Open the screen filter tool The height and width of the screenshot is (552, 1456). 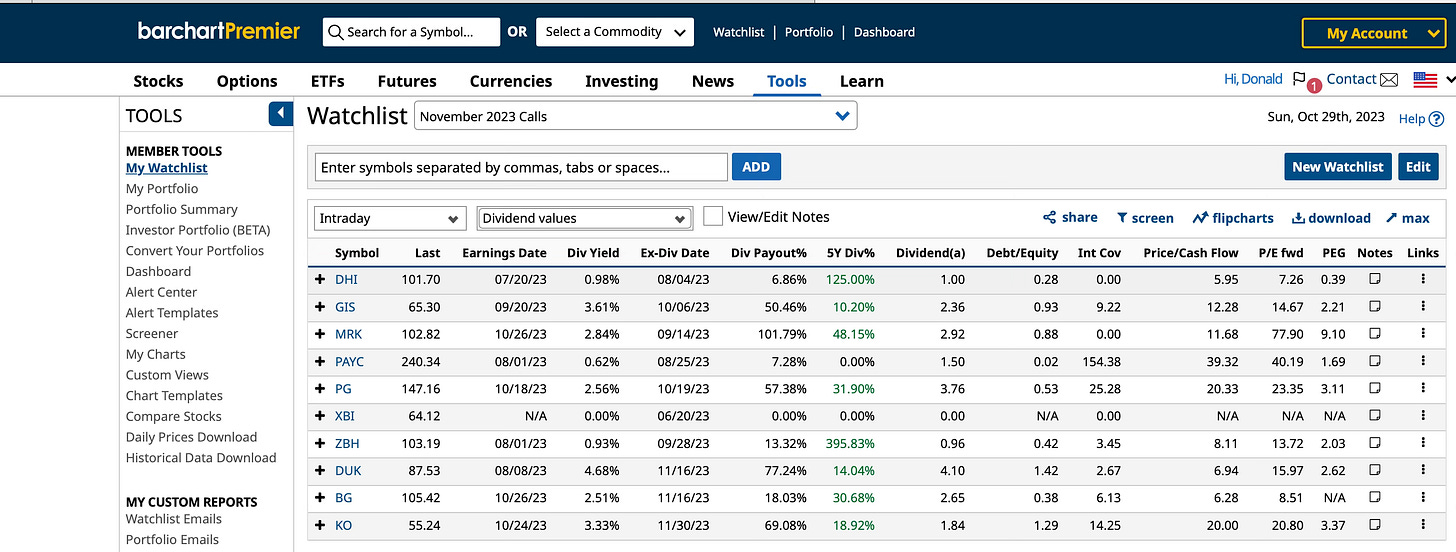tap(1145, 218)
